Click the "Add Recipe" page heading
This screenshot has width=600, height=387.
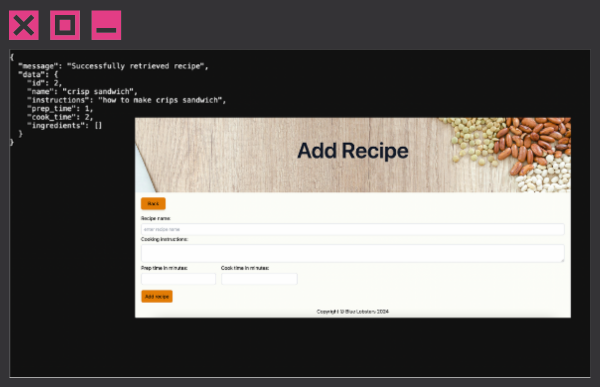click(x=353, y=150)
